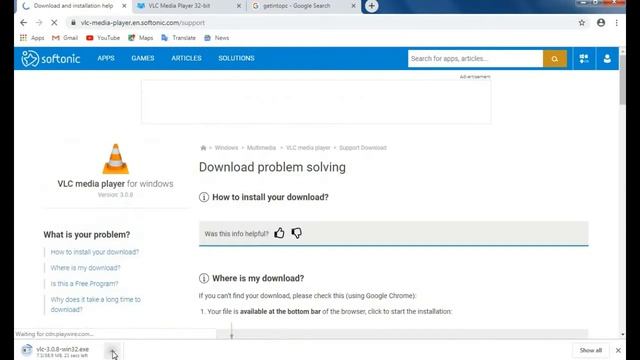Click the VLC cone logo
This screenshot has height=360, width=640.
coord(116,159)
